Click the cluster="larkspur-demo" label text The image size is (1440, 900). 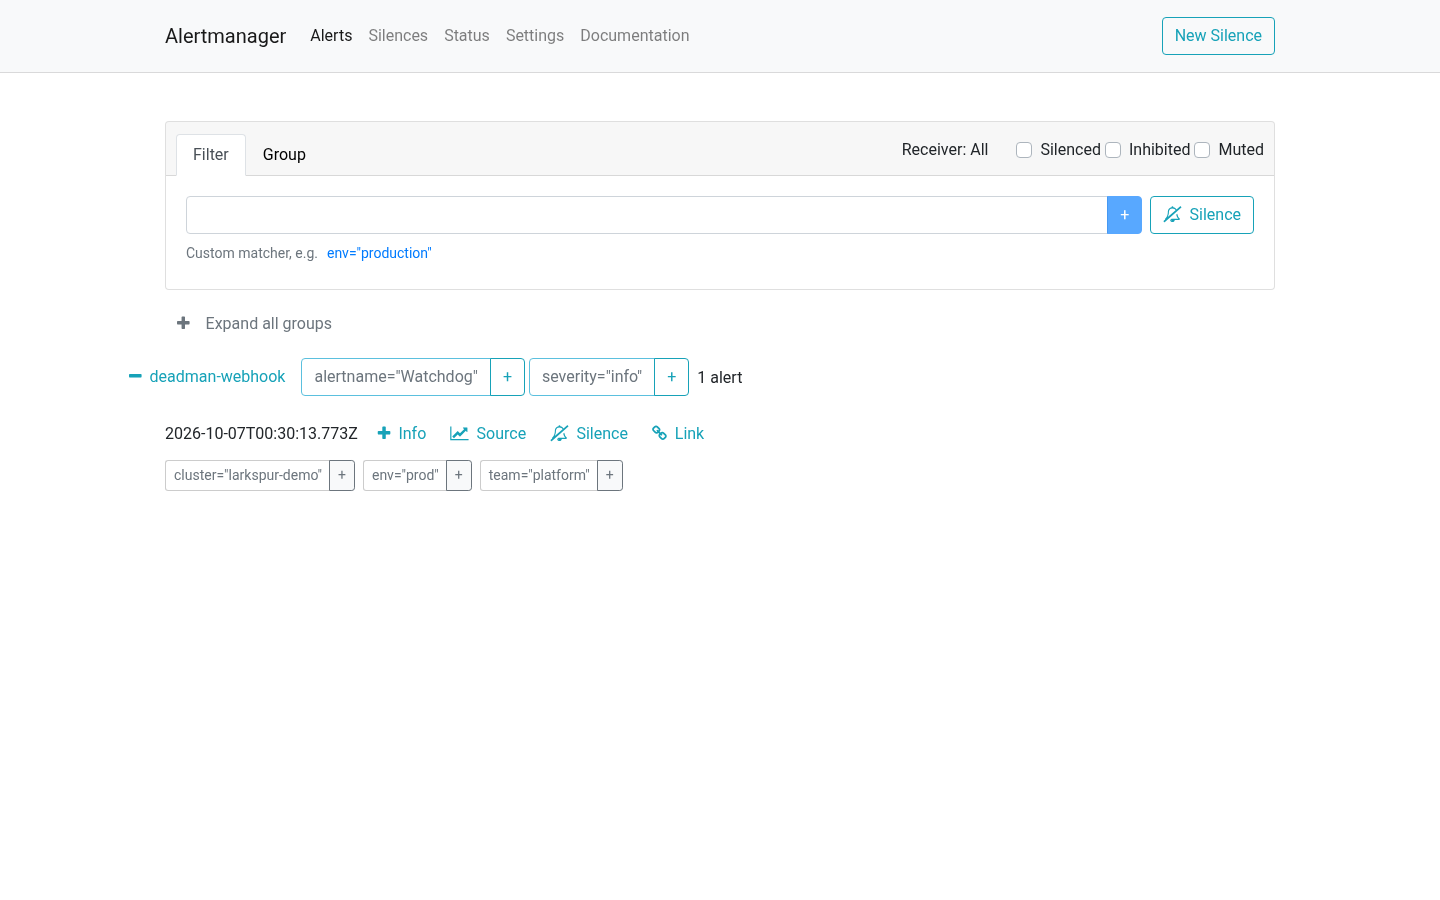point(248,475)
